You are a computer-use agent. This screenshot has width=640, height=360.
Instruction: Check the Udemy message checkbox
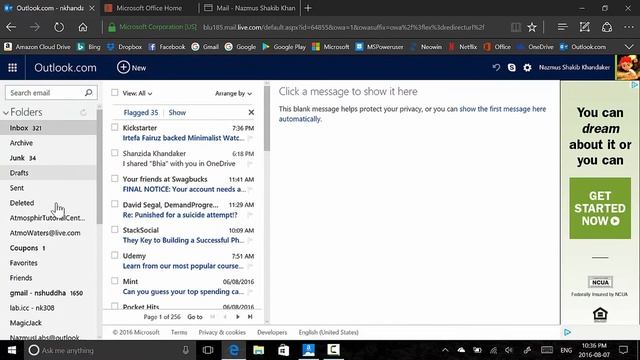[115, 256]
